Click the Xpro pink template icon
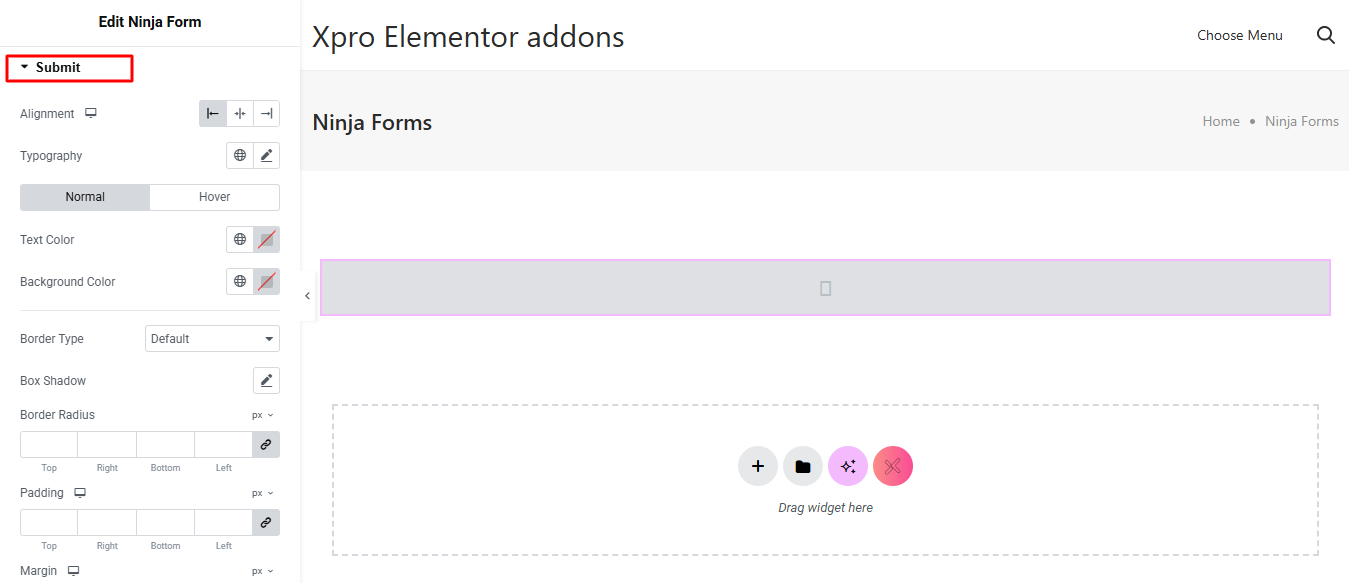The height and width of the screenshot is (583, 1349). (893, 466)
